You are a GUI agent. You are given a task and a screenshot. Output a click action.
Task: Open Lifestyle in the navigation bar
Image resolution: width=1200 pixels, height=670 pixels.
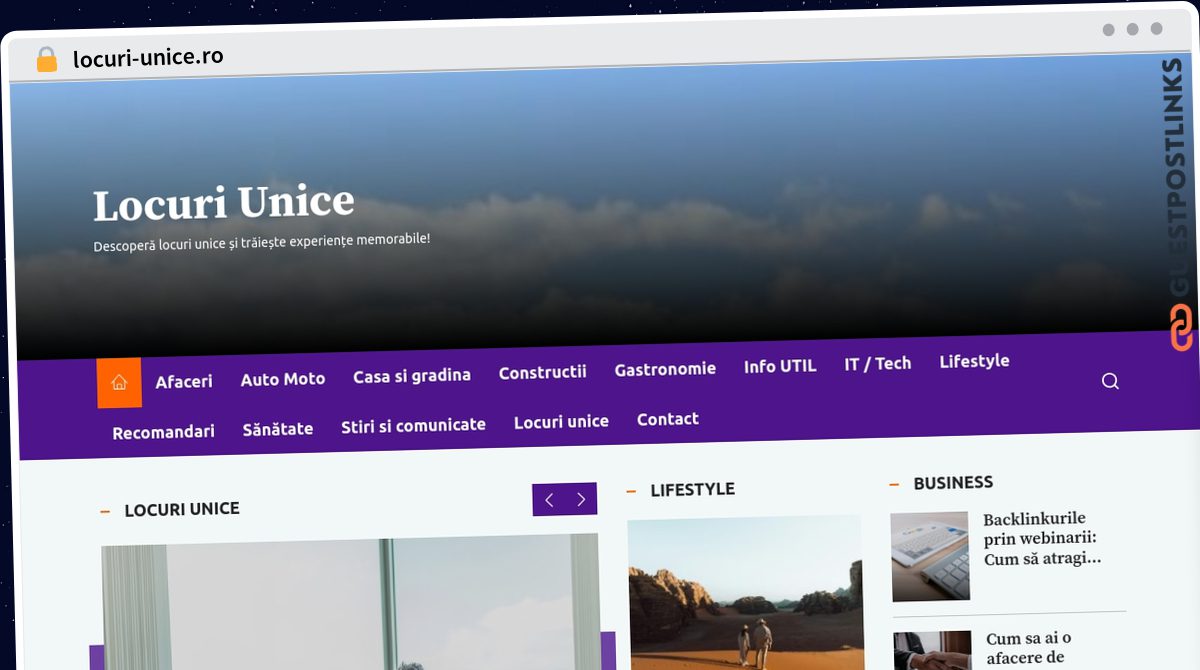tap(974, 361)
